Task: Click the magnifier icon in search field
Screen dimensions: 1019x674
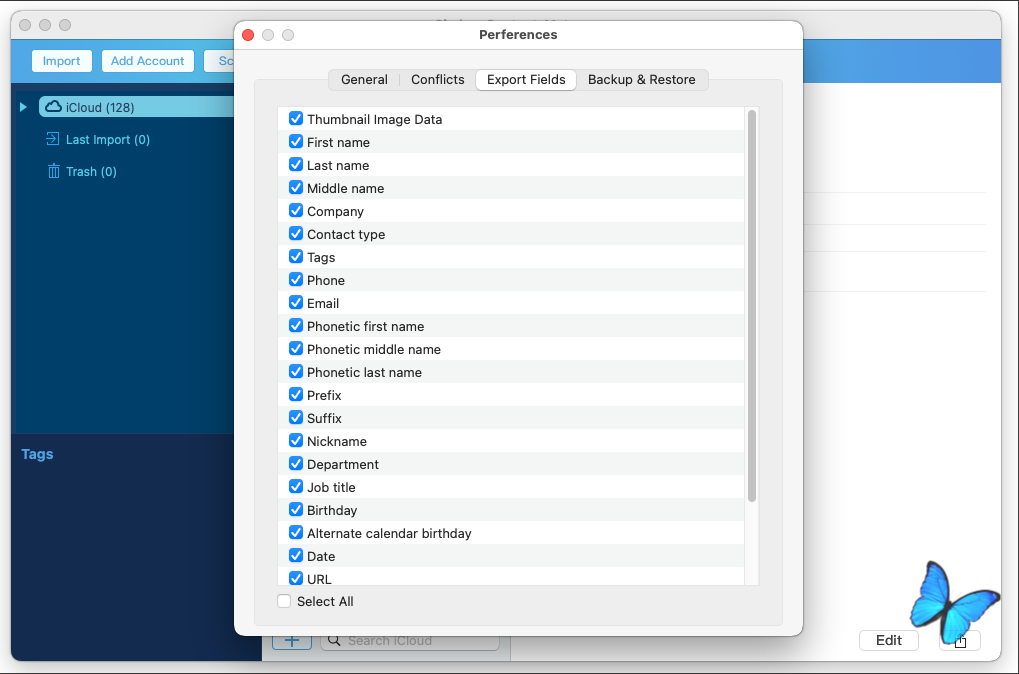Action: pos(334,641)
